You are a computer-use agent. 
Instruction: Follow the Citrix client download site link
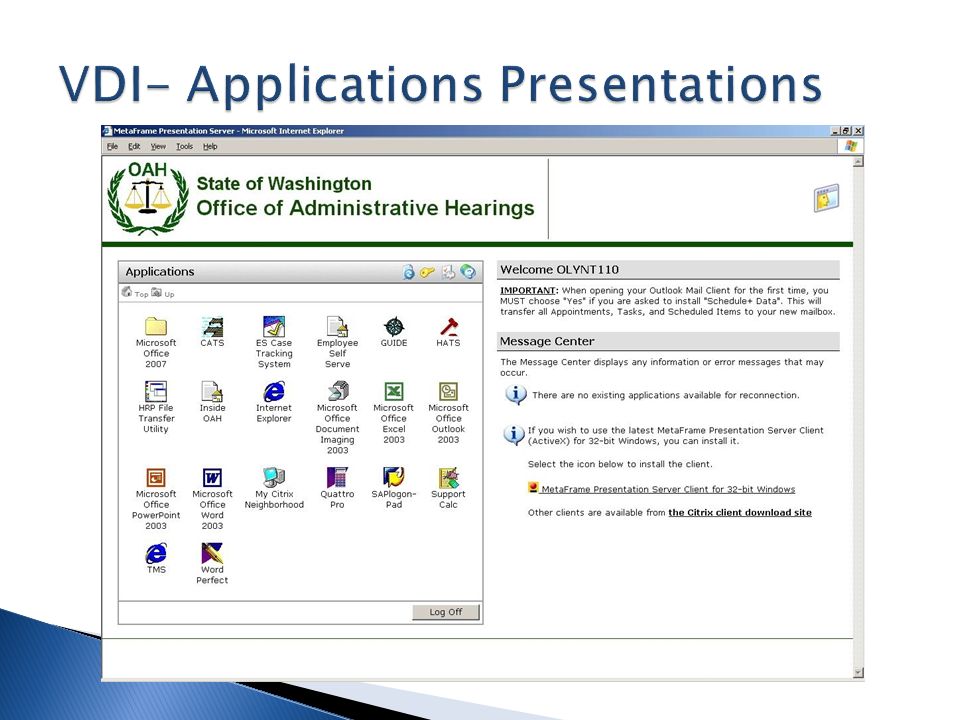click(x=740, y=512)
